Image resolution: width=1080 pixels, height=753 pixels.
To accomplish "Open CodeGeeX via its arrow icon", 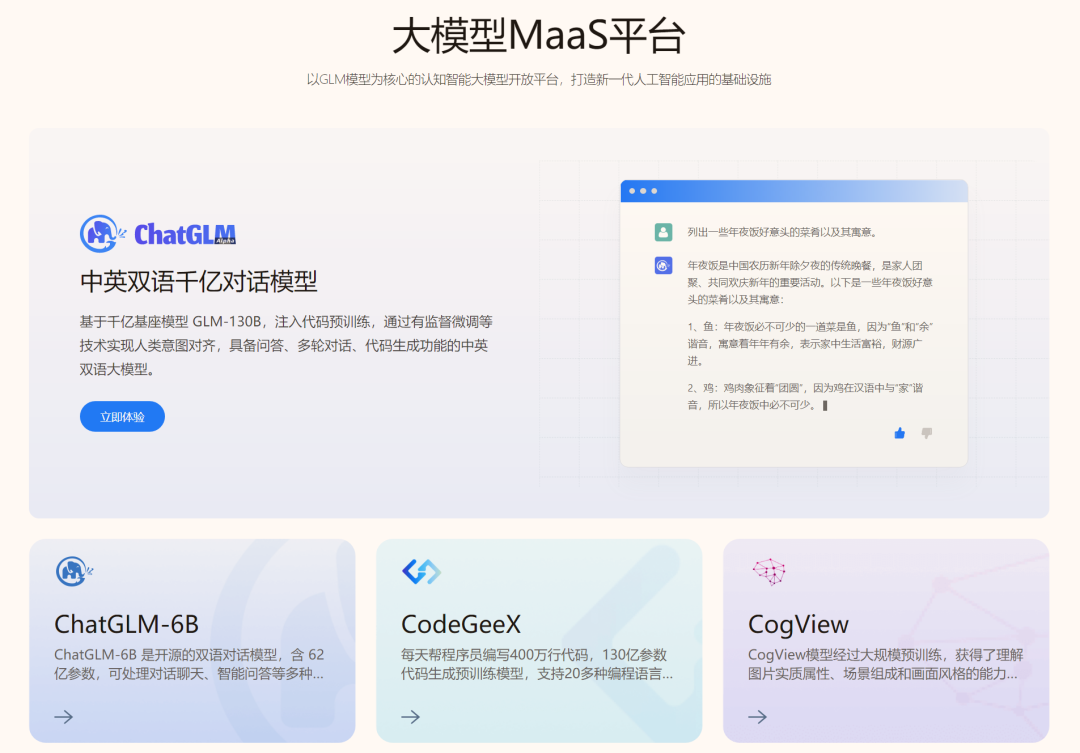I will (411, 717).
